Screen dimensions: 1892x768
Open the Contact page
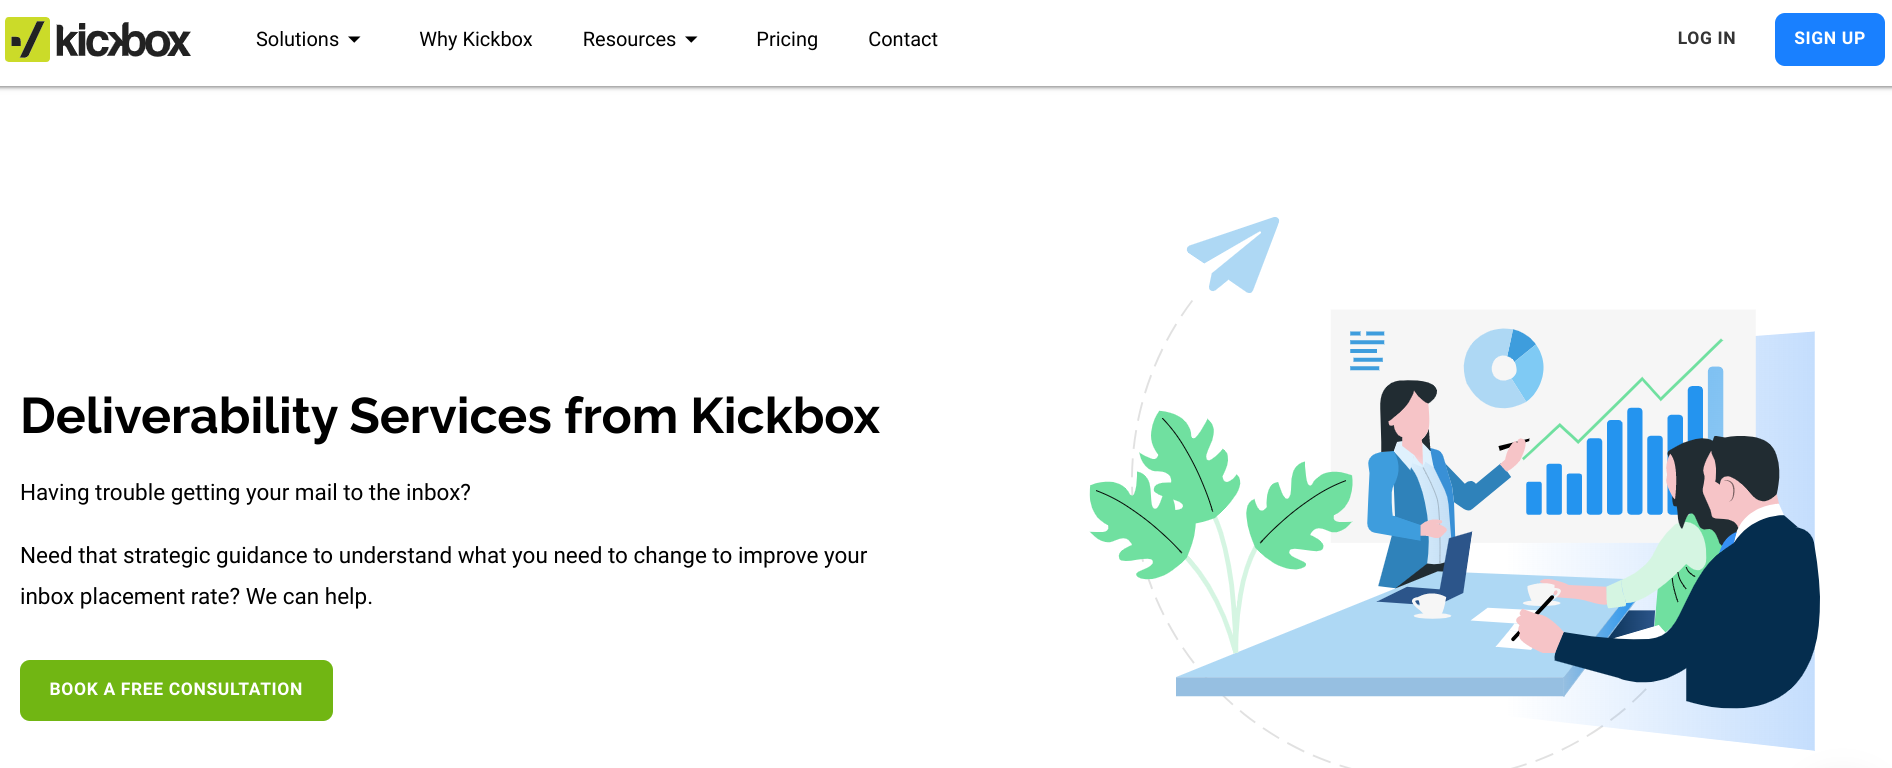pos(903,40)
